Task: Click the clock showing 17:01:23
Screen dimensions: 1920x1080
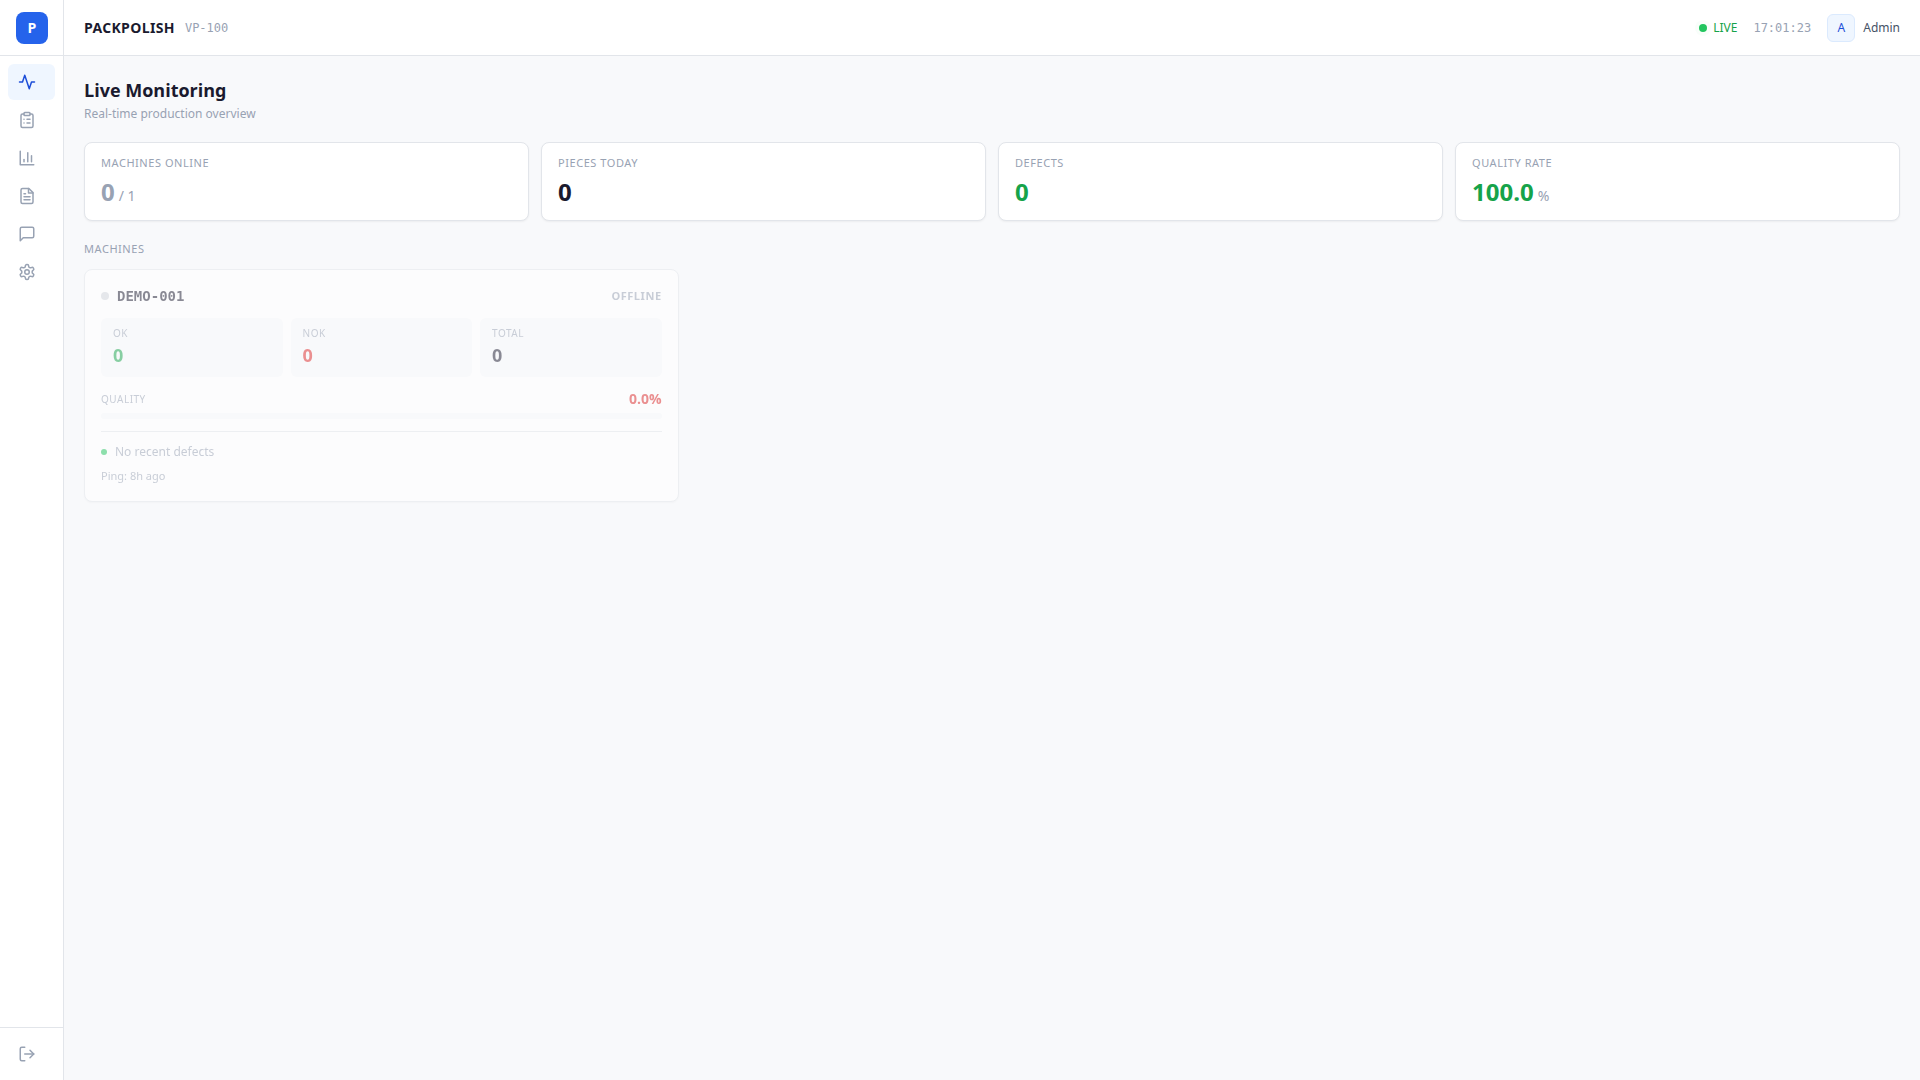Action: [x=1782, y=27]
